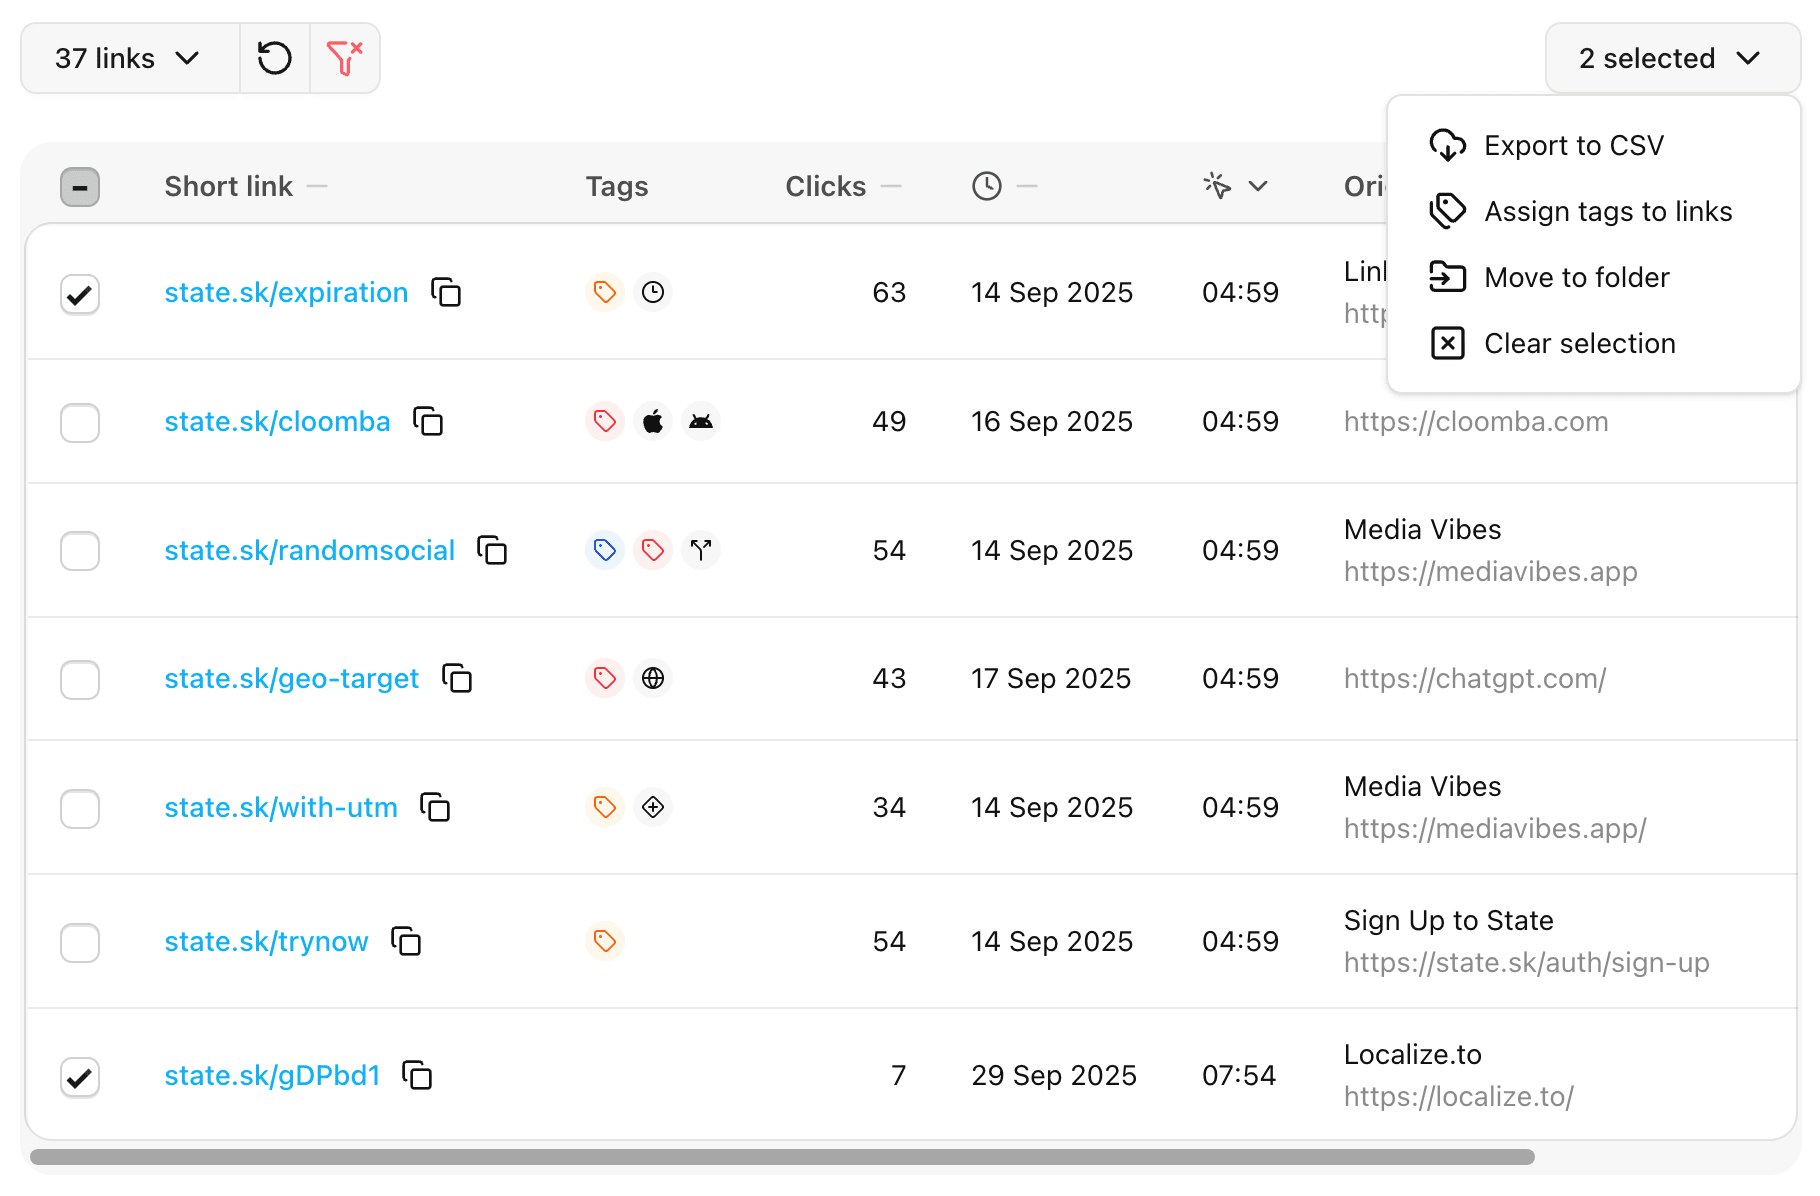The image size is (1820, 1196).
Task: Open the 2 selected dropdown
Action: click(1670, 58)
